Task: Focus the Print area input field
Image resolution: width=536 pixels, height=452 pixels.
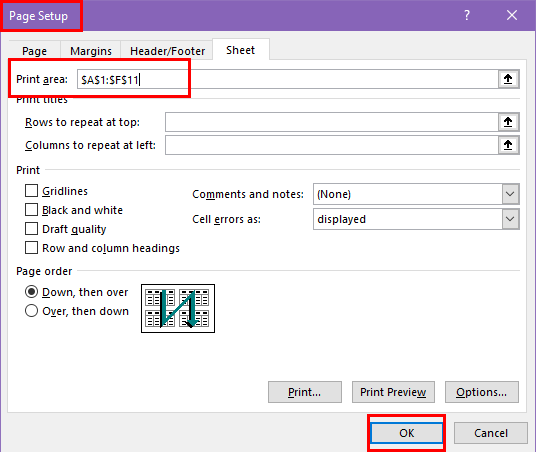Action: [x=288, y=79]
